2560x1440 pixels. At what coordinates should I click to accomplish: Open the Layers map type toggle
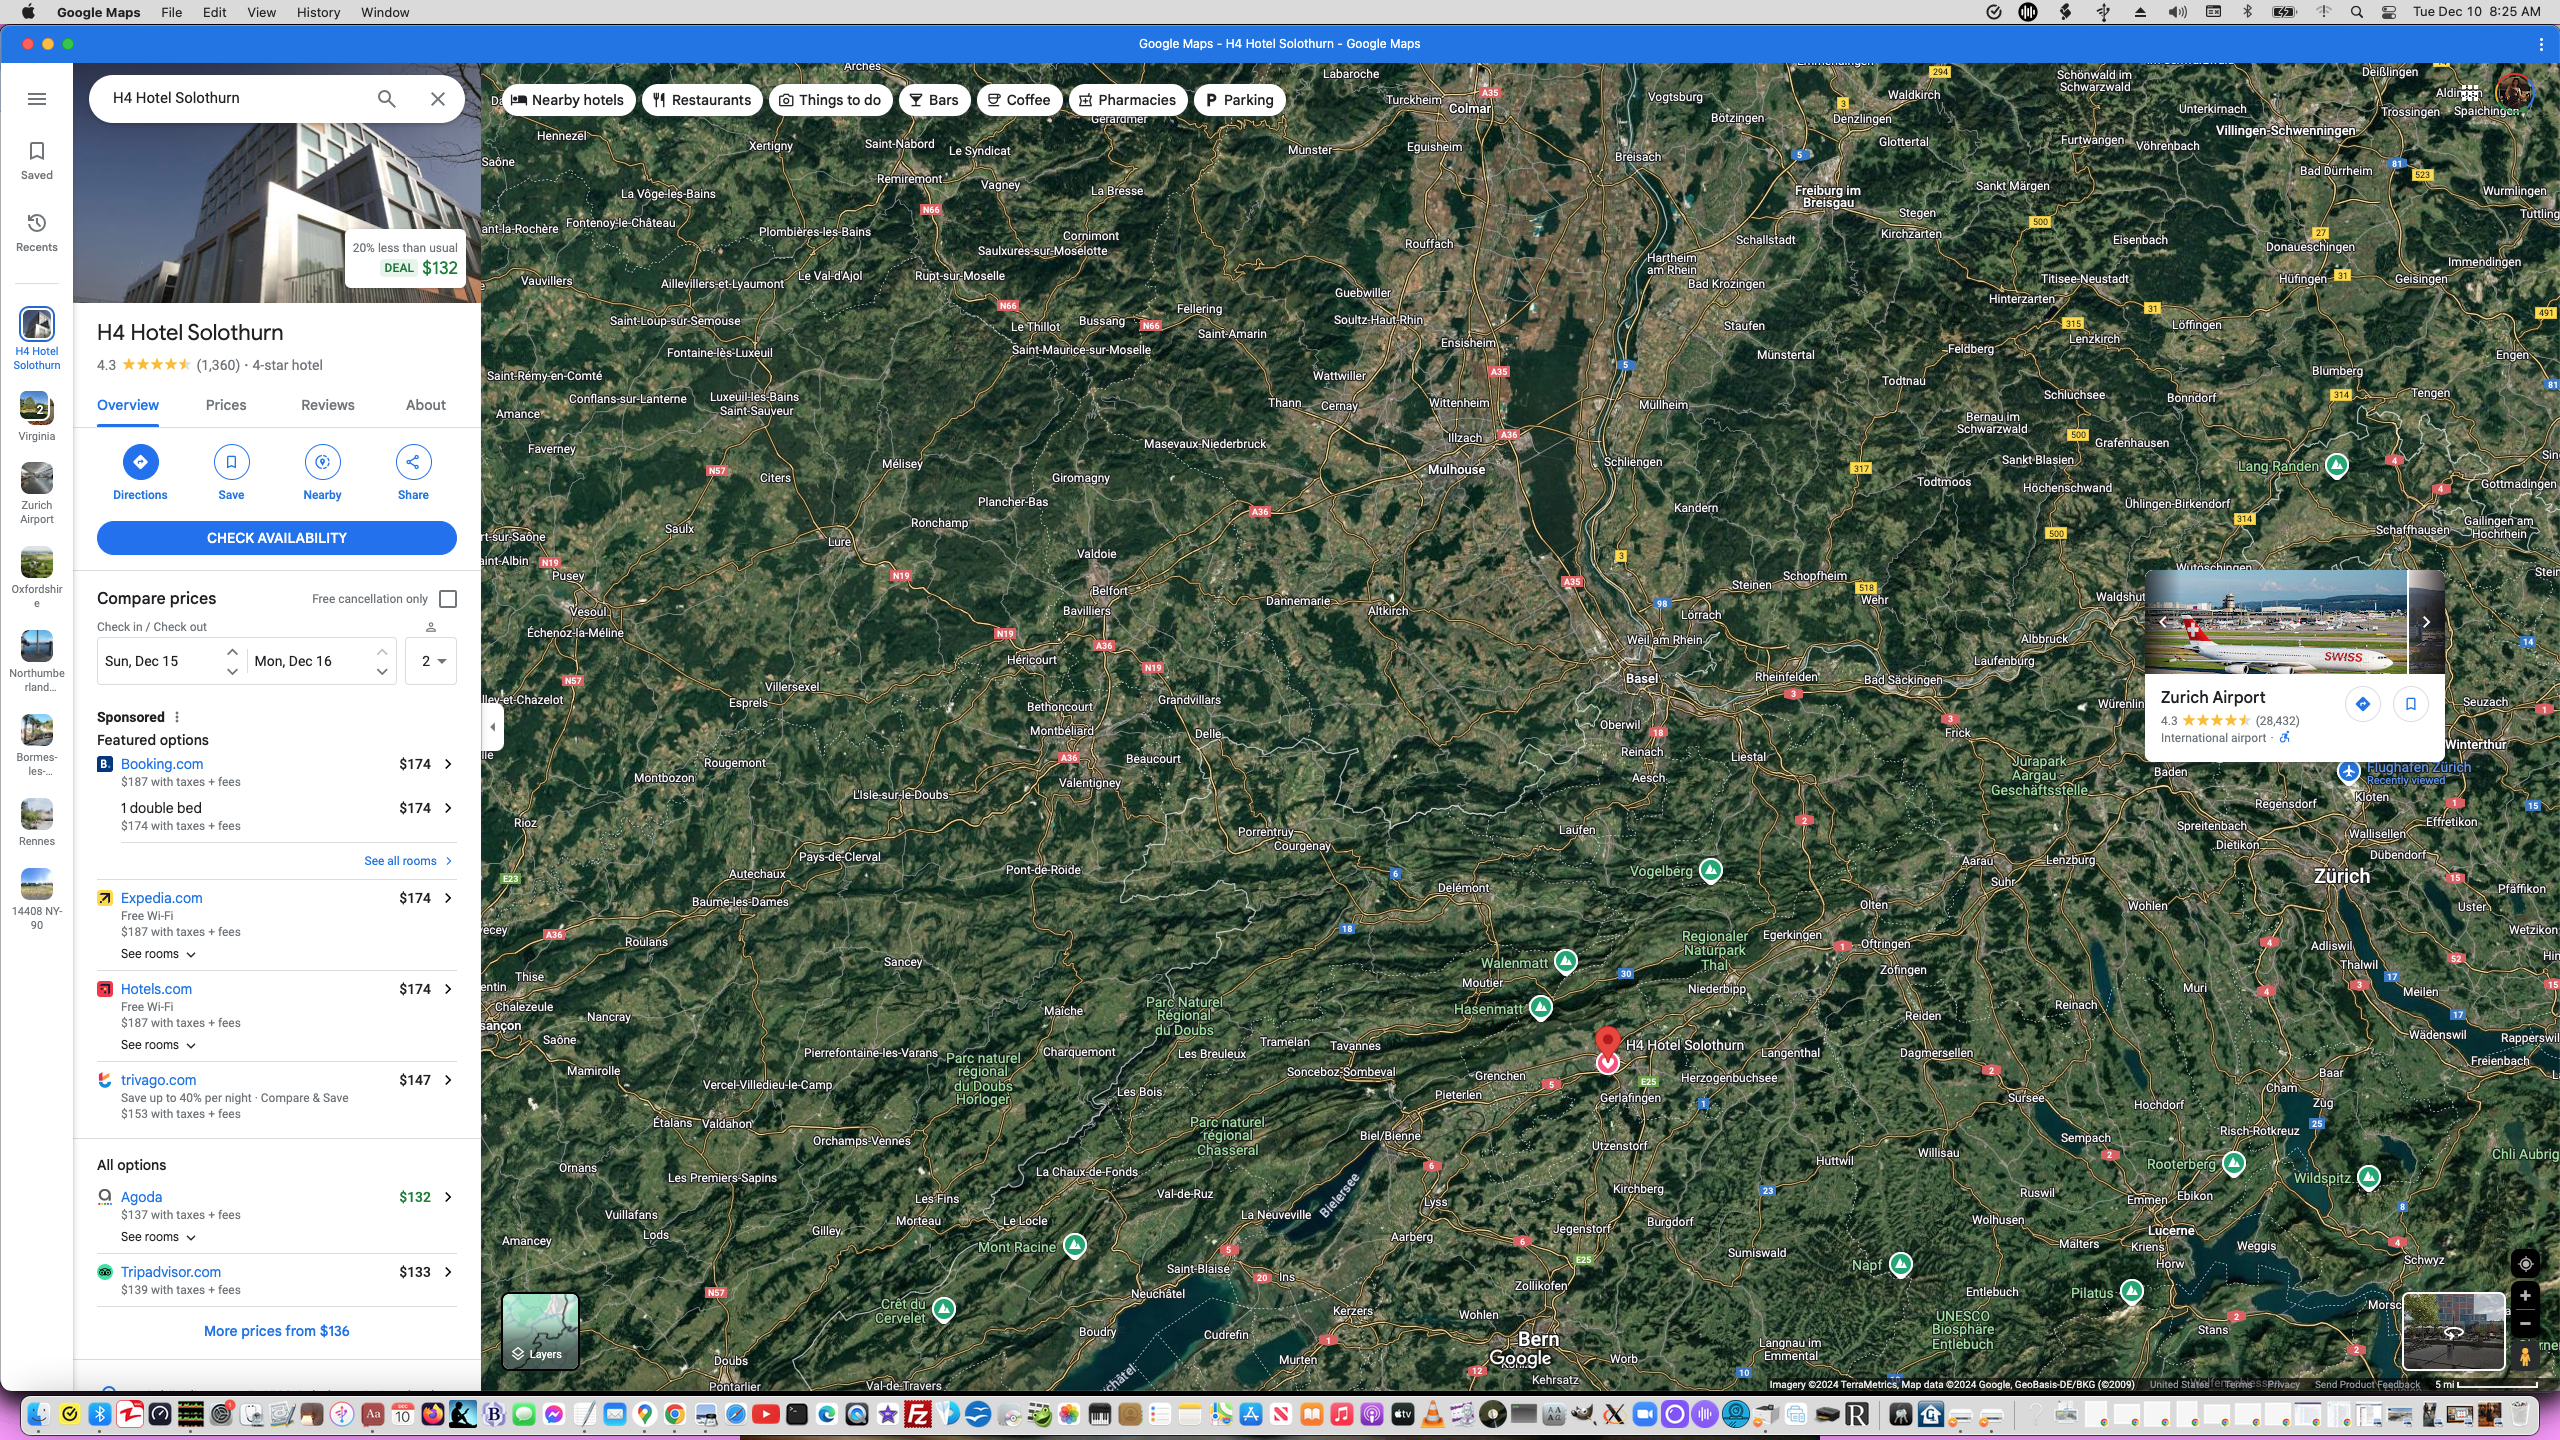pyautogui.click(x=540, y=1331)
